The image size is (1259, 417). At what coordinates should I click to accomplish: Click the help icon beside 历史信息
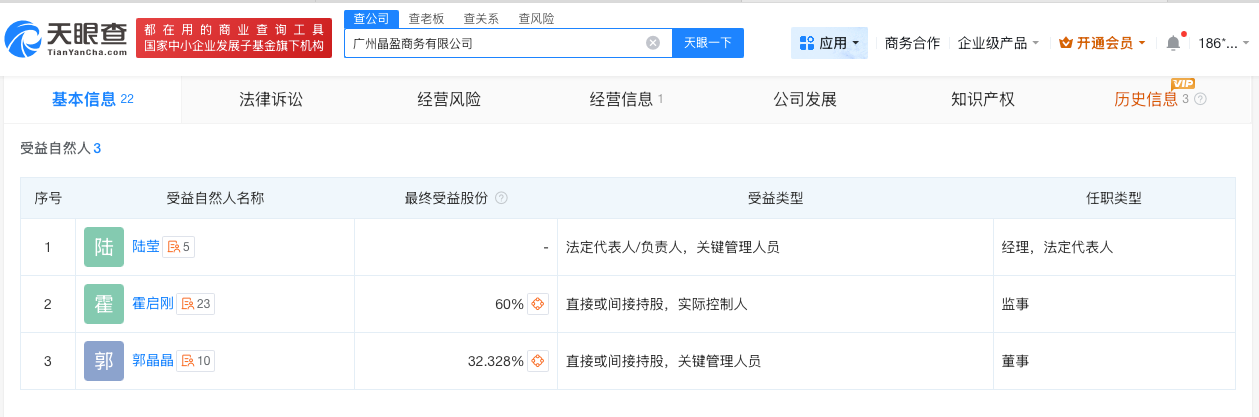point(1201,99)
